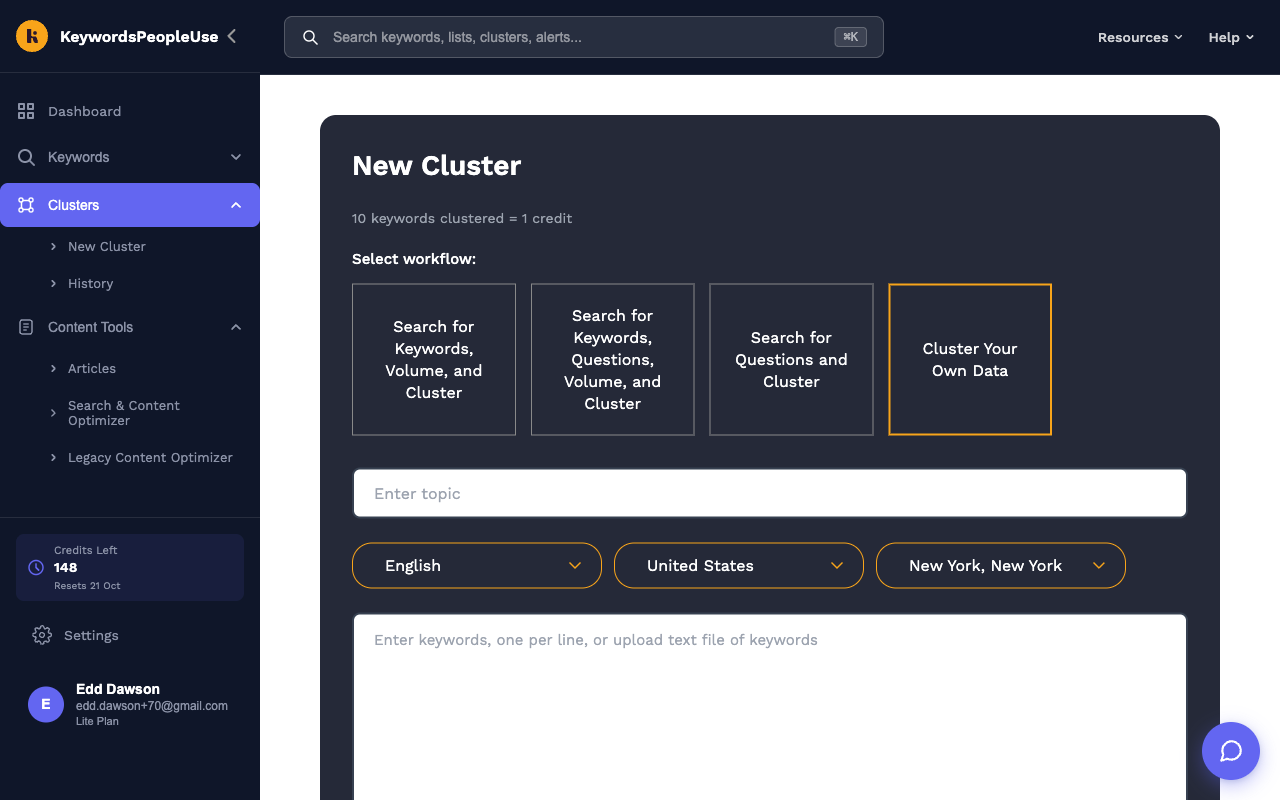The image size is (1280, 800).
Task: Open Search & Content Optimizer
Action: (x=124, y=413)
